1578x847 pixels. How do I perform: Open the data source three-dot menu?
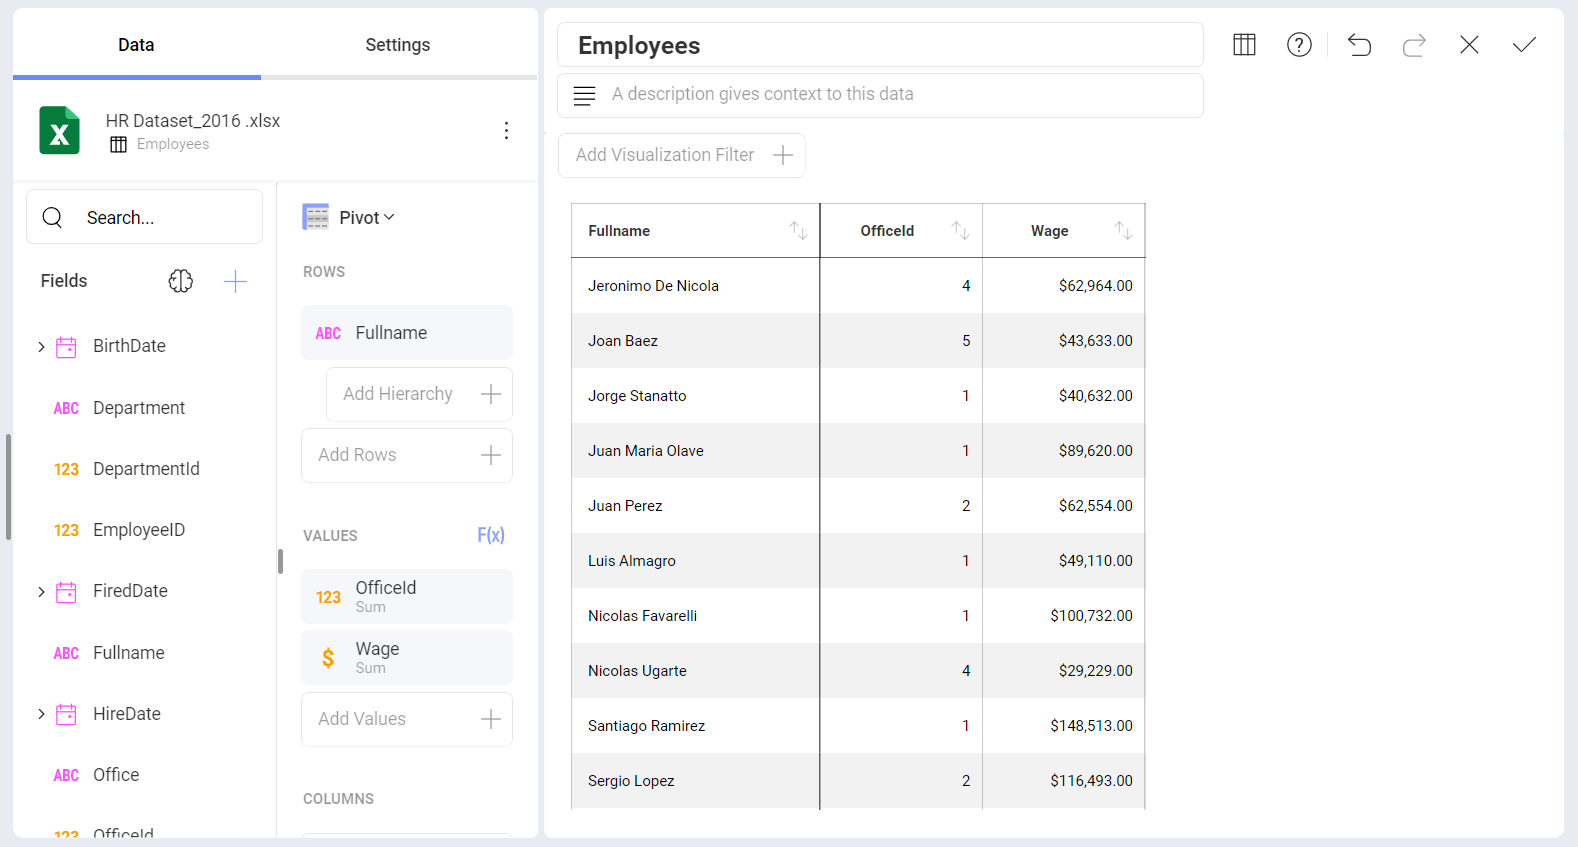(x=506, y=131)
